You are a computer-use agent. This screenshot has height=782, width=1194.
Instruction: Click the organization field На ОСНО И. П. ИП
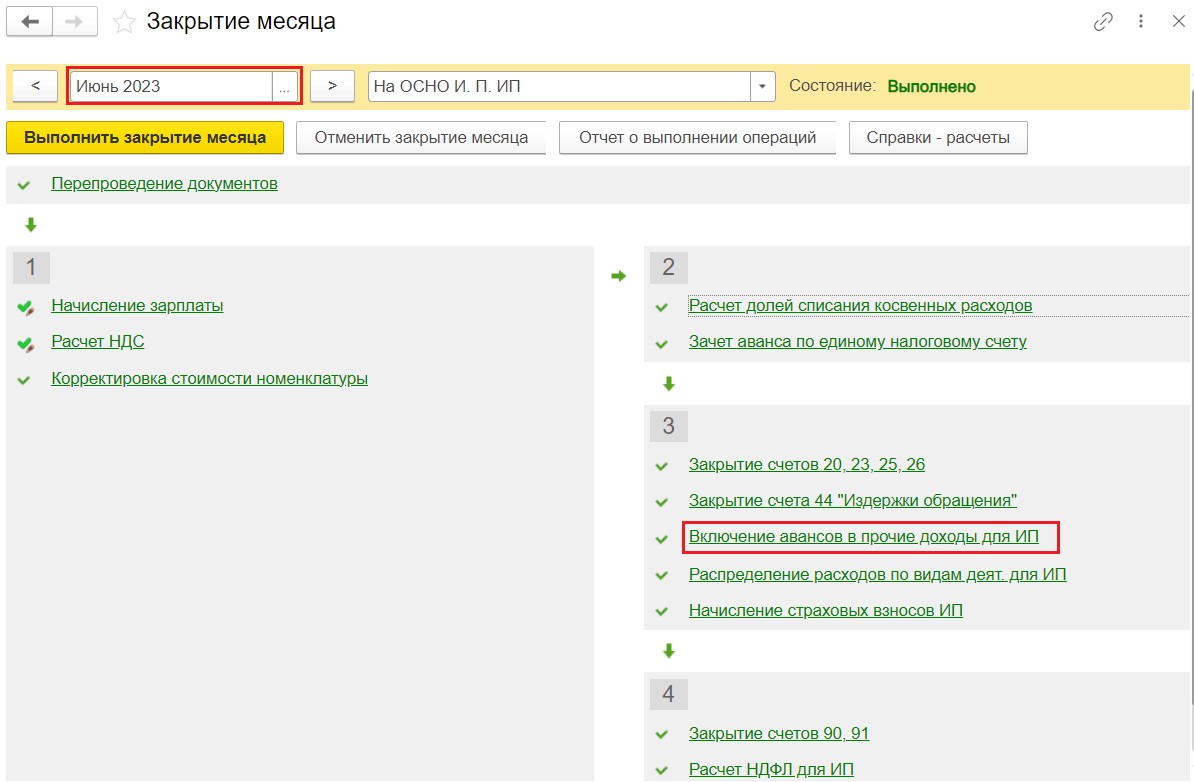pyautogui.click(x=560, y=86)
